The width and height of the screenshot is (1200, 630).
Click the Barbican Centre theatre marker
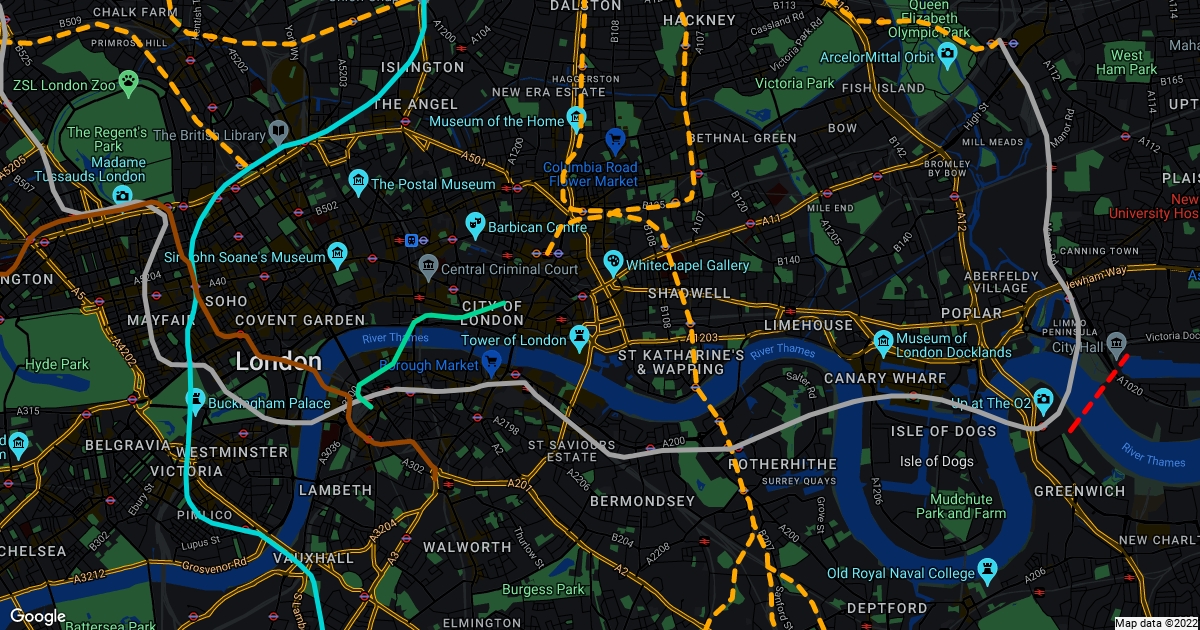point(476,224)
